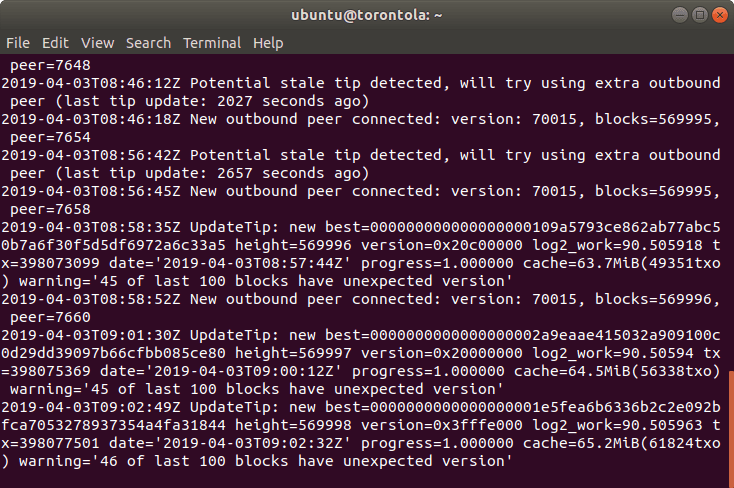The height and width of the screenshot is (488, 734).
Task: Open the Edit menu
Action: pyautogui.click(x=55, y=43)
